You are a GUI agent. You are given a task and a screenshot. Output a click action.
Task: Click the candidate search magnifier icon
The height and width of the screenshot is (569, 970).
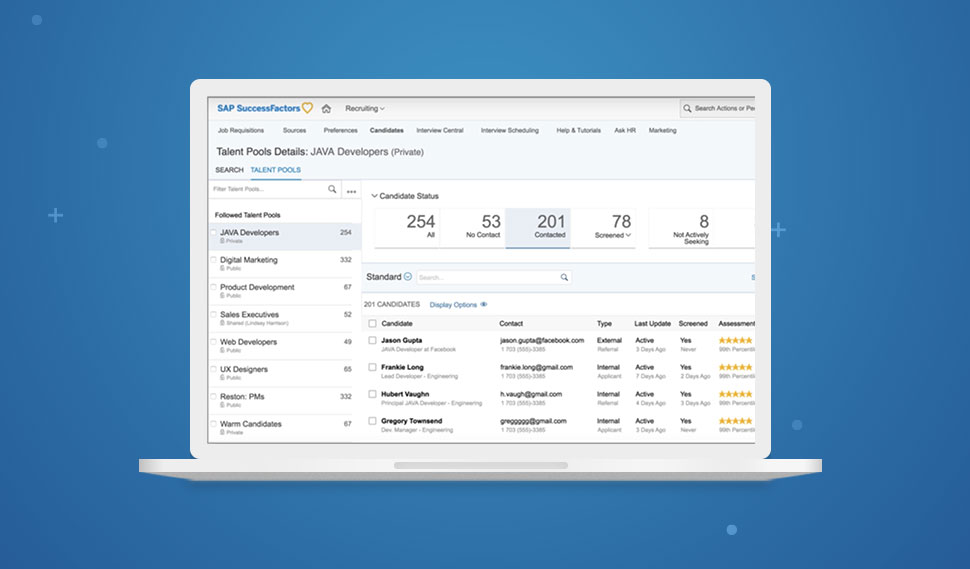(564, 277)
